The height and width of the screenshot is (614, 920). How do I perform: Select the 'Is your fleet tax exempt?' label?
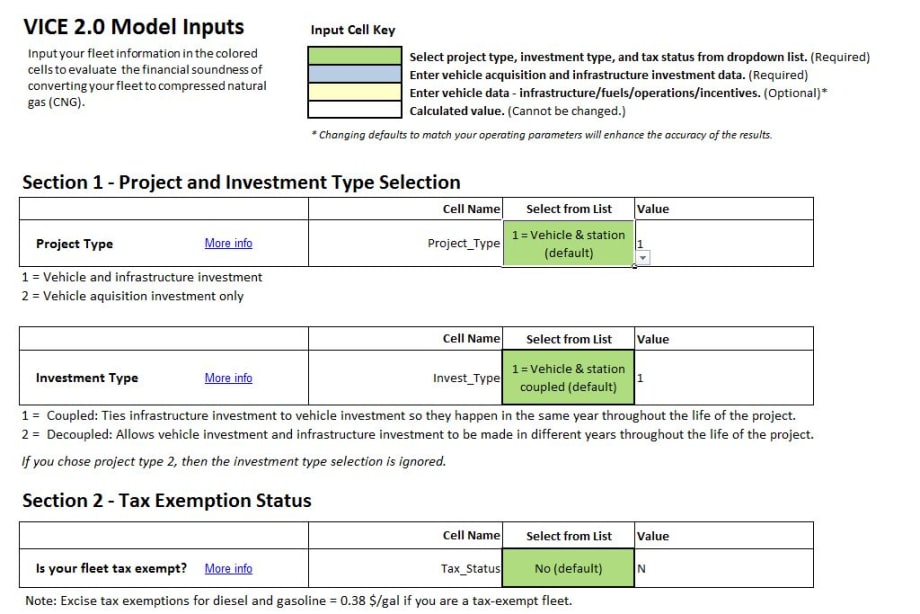(111, 569)
